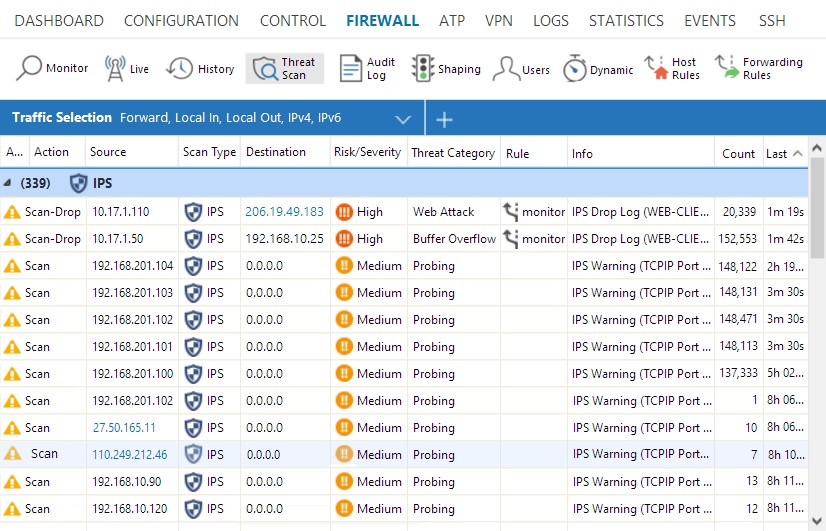The height and width of the screenshot is (531, 826).
Task: Open the Monitor view magnifier icon
Action: tap(30, 68)
